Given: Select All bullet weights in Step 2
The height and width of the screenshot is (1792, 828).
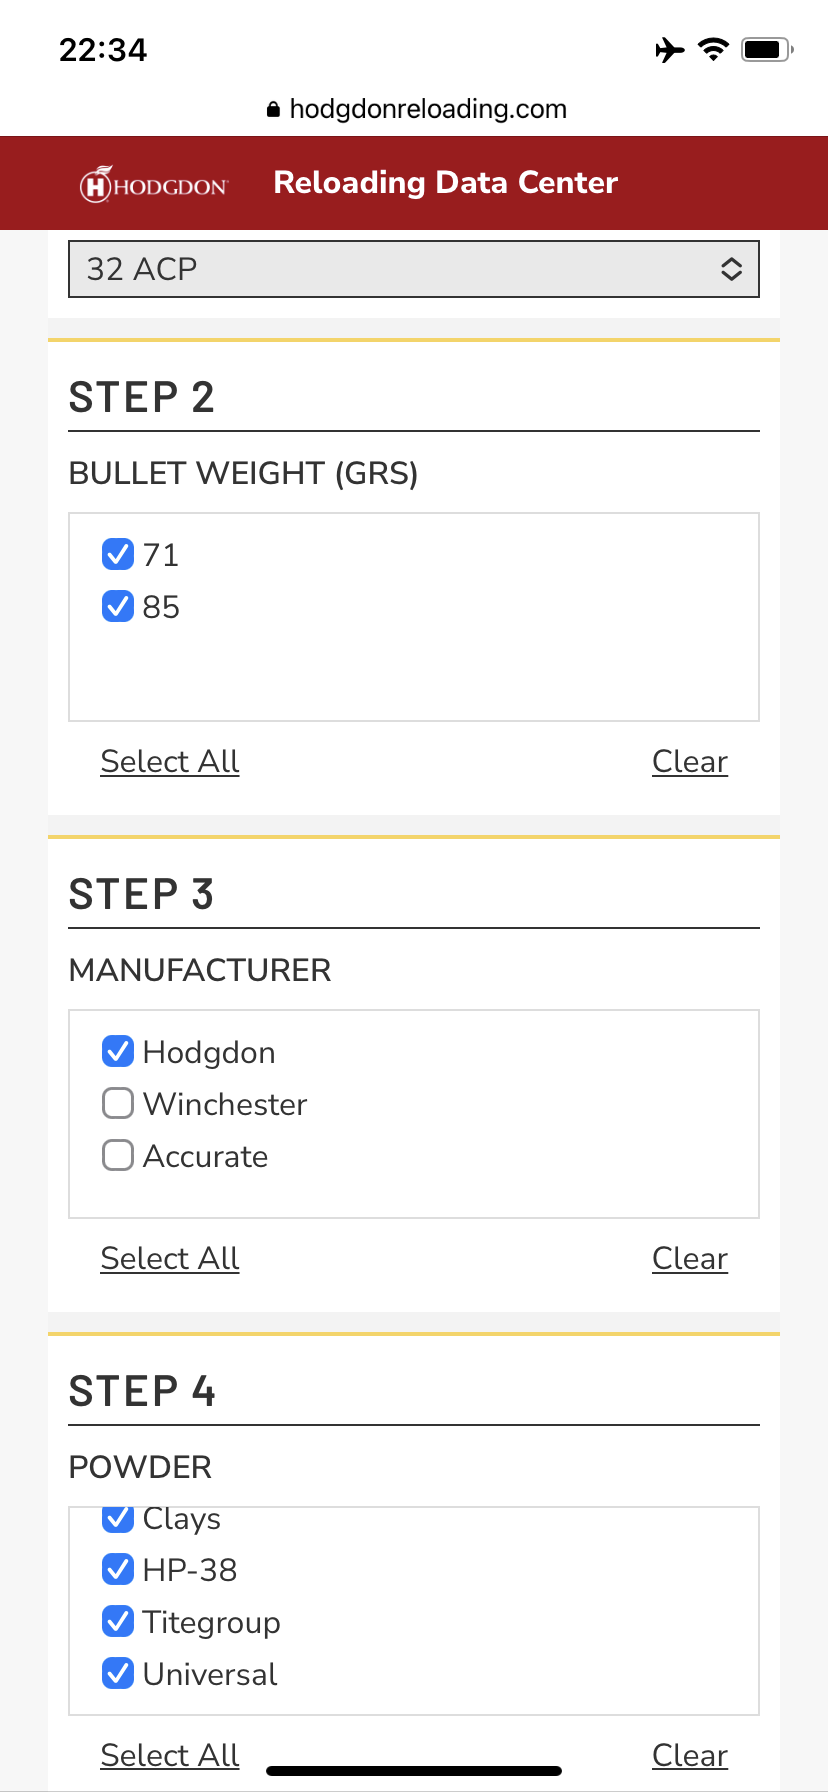Looking at the screenshot, I should [x=170, y=761].
